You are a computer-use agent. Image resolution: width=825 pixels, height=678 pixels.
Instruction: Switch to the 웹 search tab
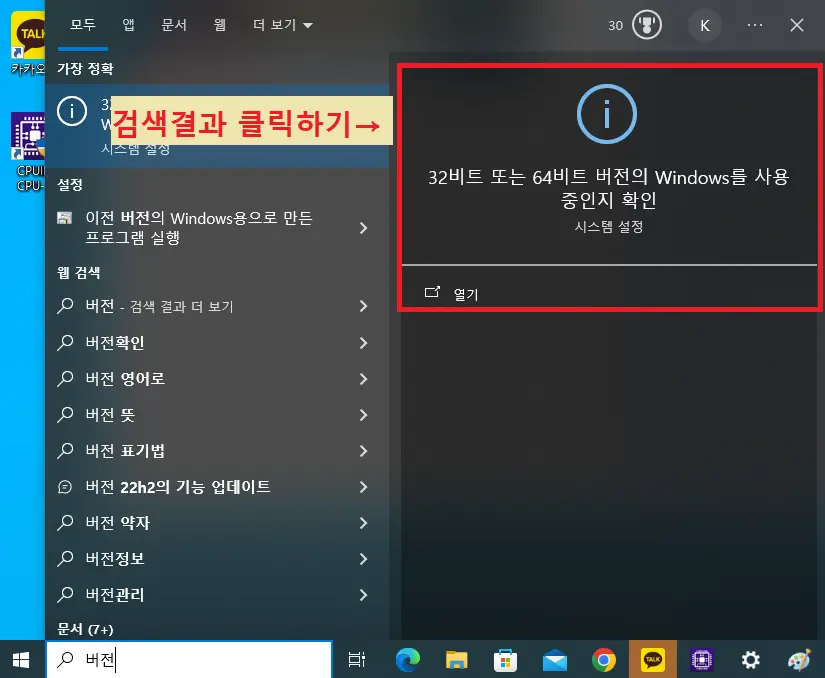tap(219, 25)
